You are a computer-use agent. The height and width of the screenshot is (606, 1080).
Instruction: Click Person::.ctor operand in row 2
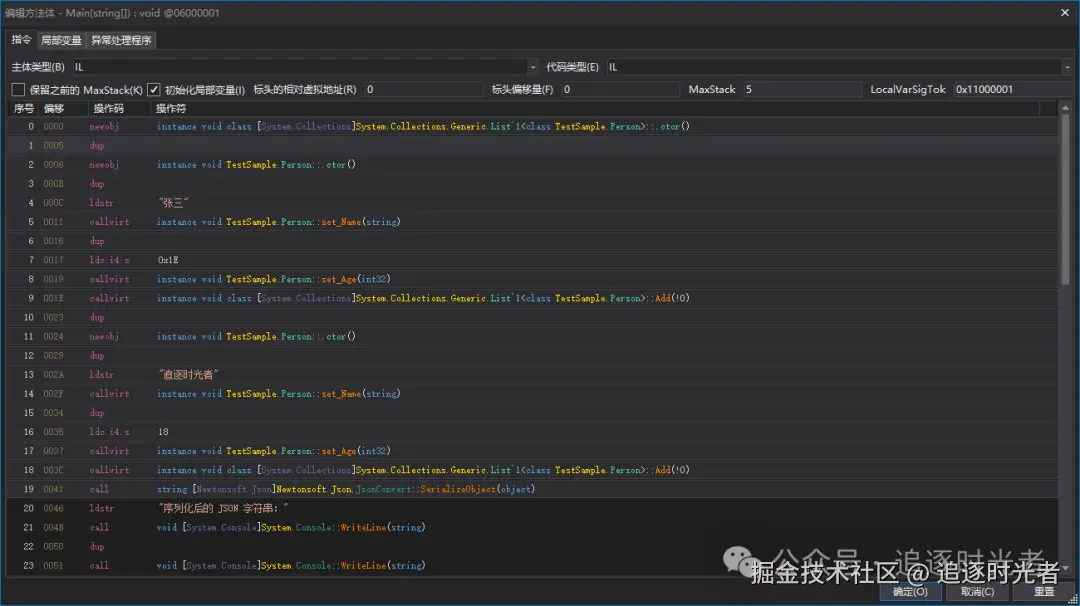(256, 165)
